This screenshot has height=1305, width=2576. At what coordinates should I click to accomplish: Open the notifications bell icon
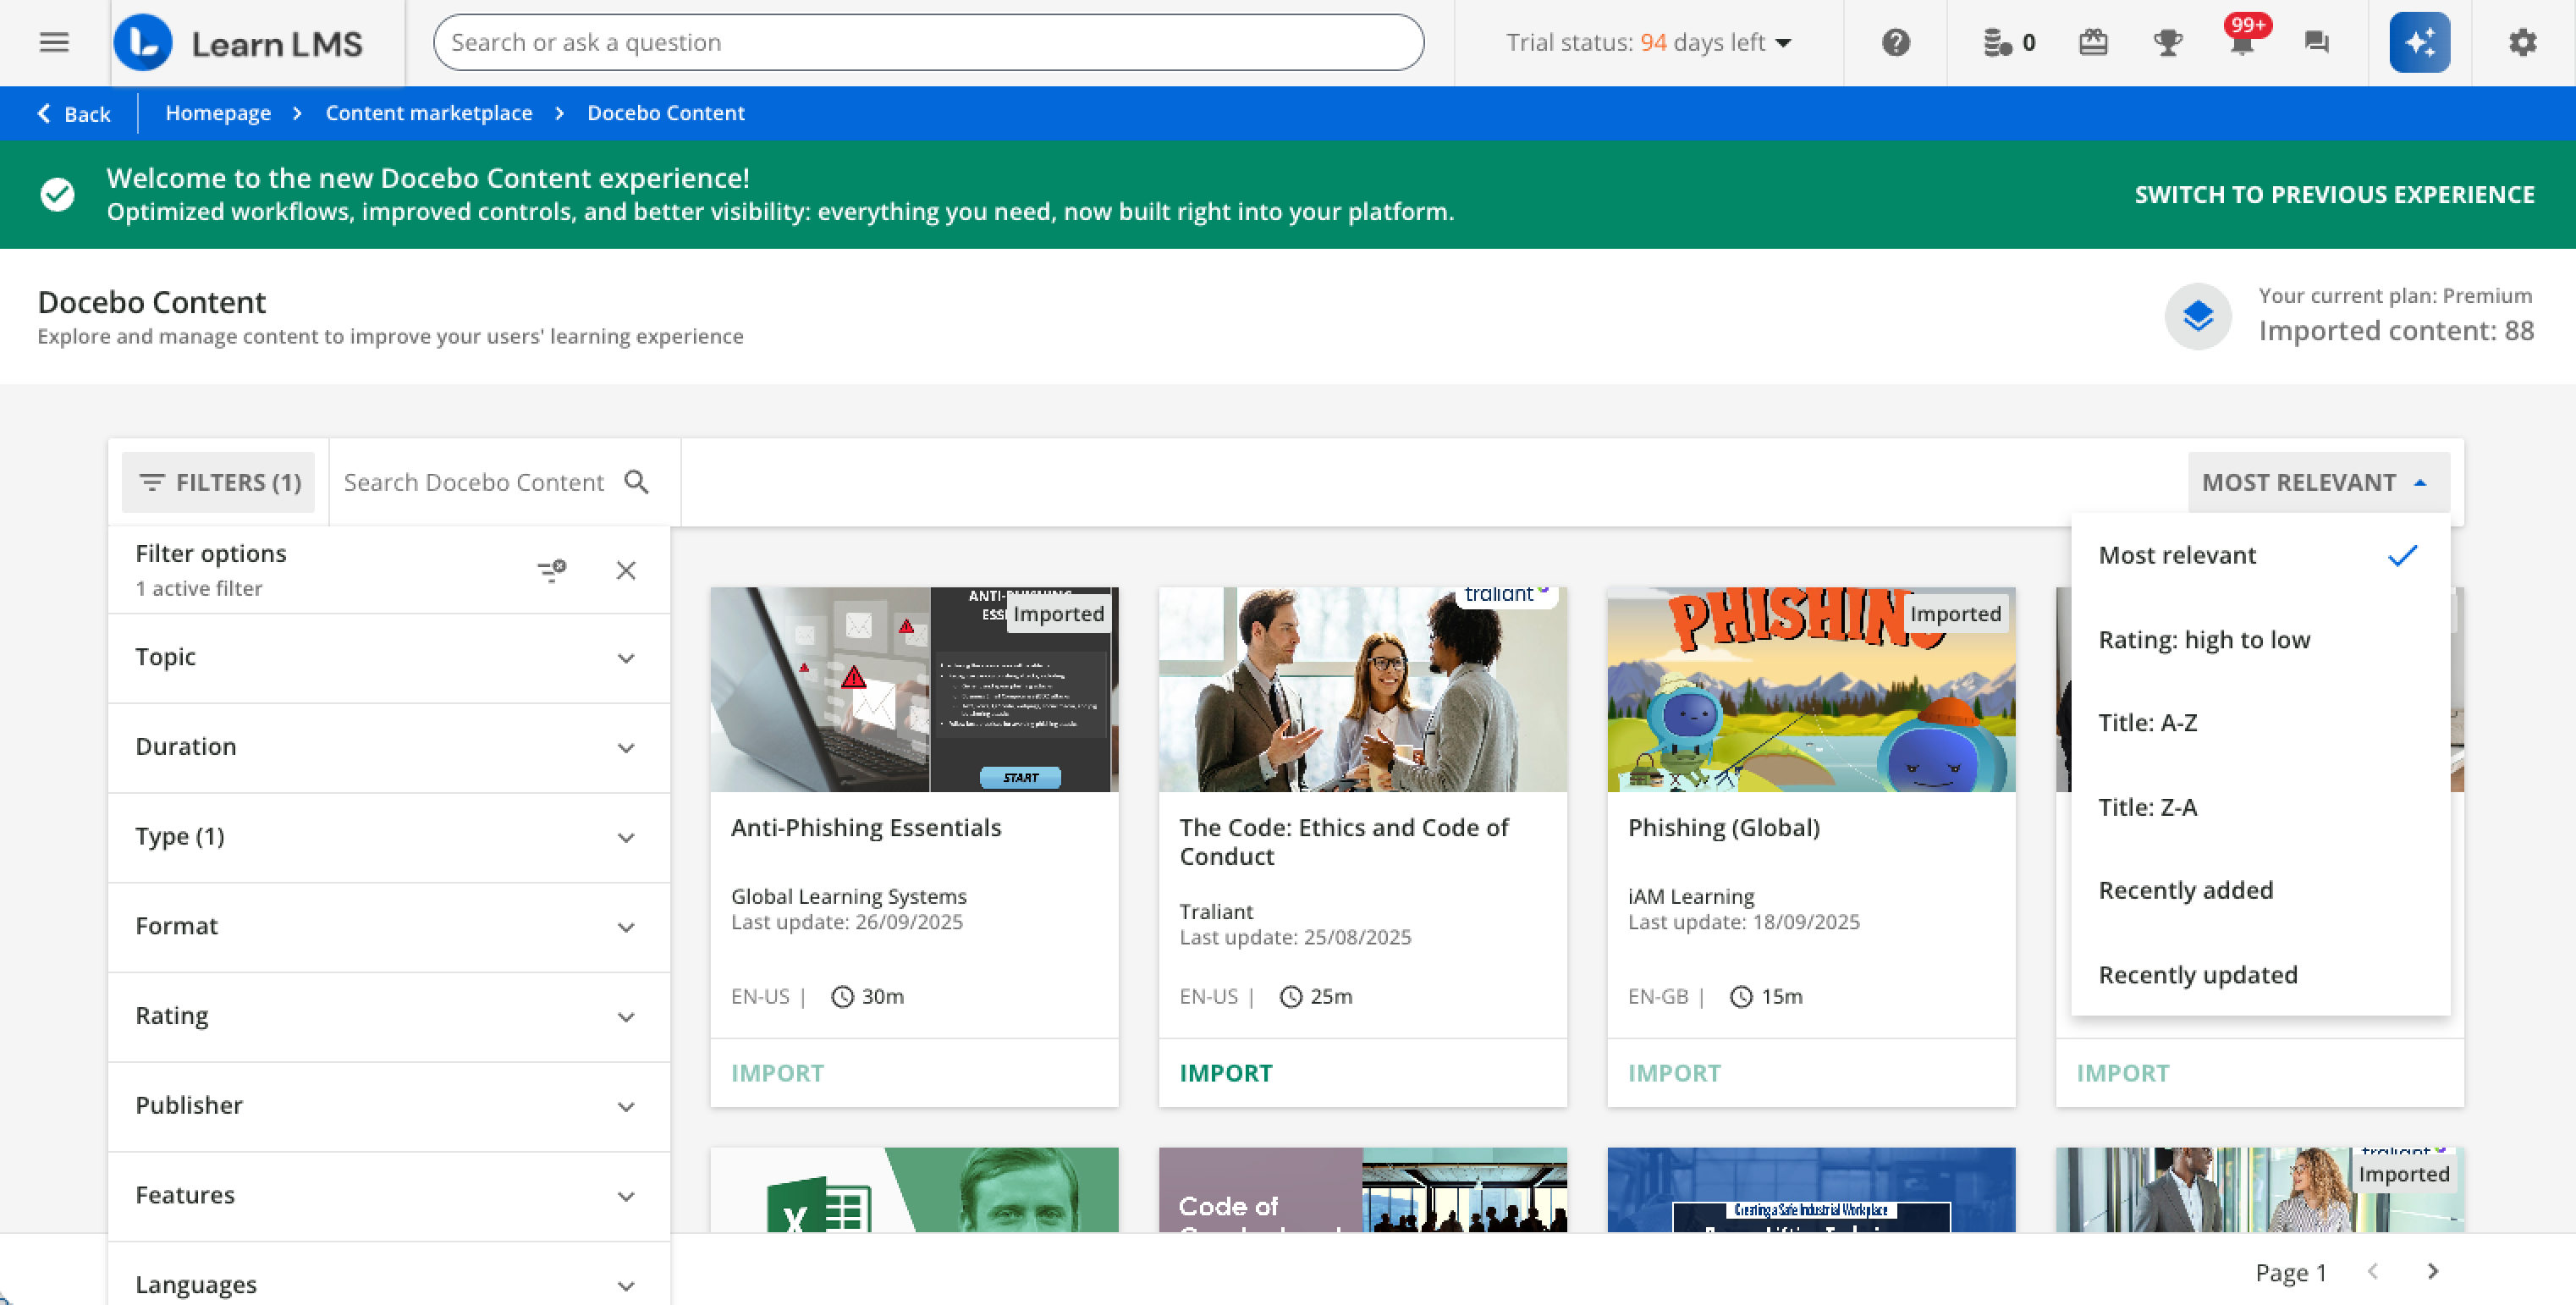[x=2242, y=42]
